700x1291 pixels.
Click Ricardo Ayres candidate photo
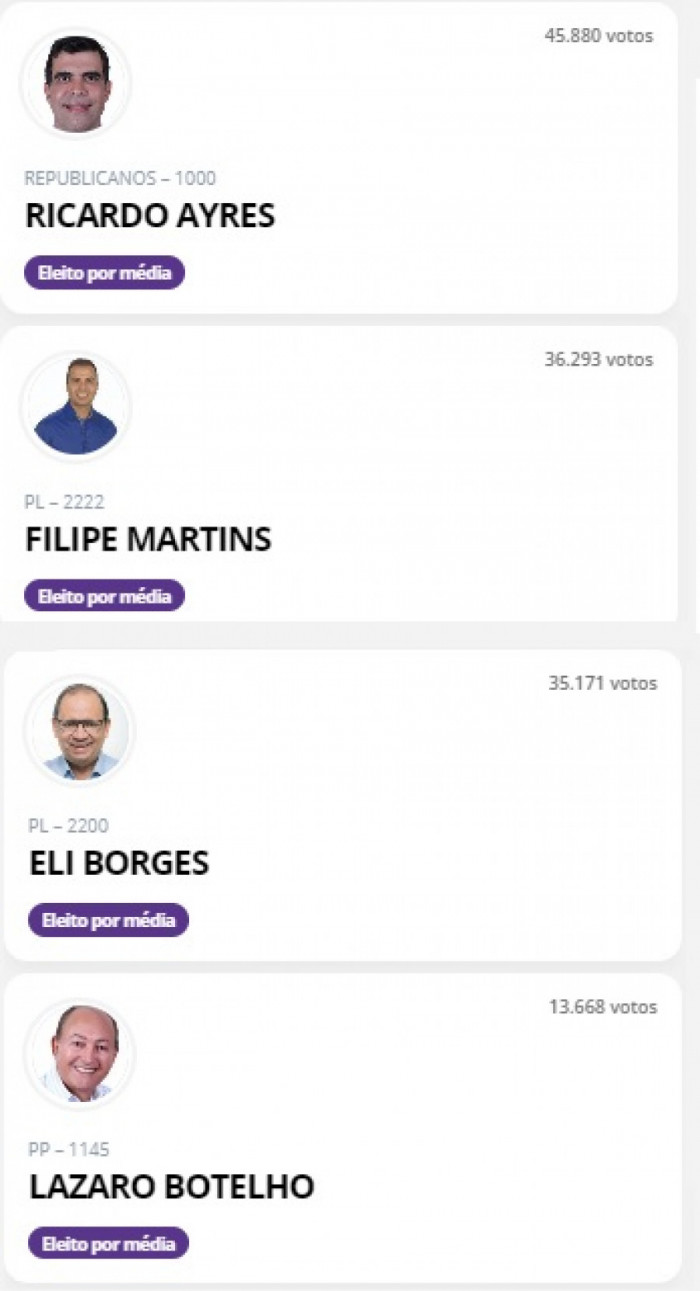[76, 83]
